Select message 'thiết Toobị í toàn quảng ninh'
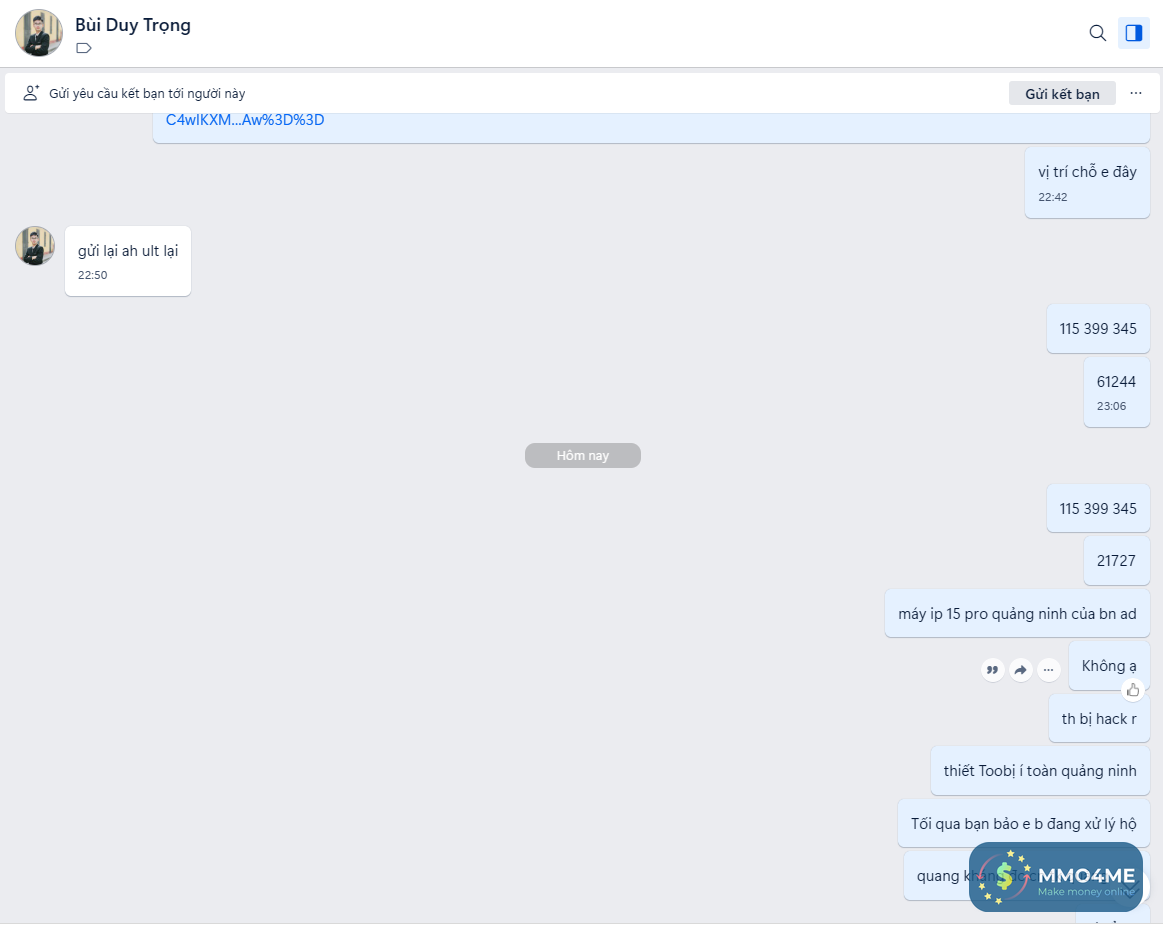This screenshot has width=1163, height=930. pos(1040,771)
